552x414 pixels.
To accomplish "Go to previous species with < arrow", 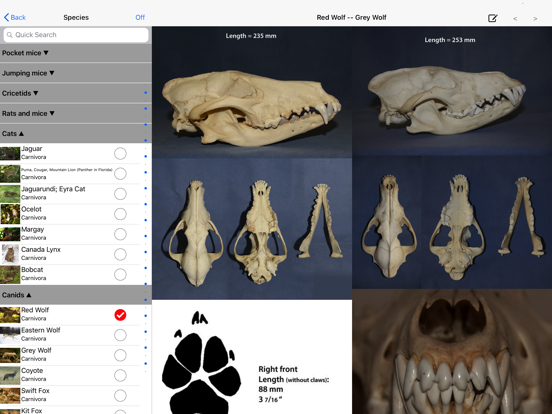I will pyautogui.click(x=515, y=18).
